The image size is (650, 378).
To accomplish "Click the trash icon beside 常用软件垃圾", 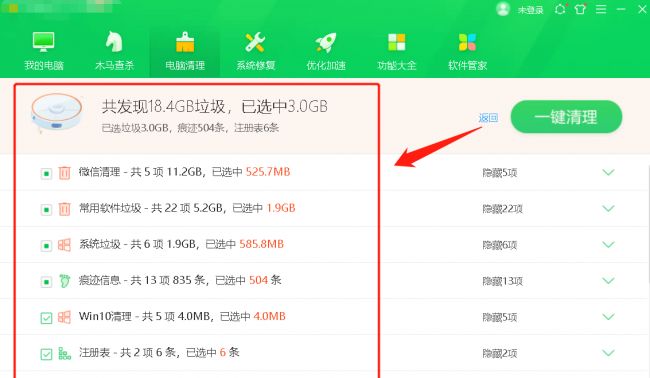I will (x=64, y=208).
